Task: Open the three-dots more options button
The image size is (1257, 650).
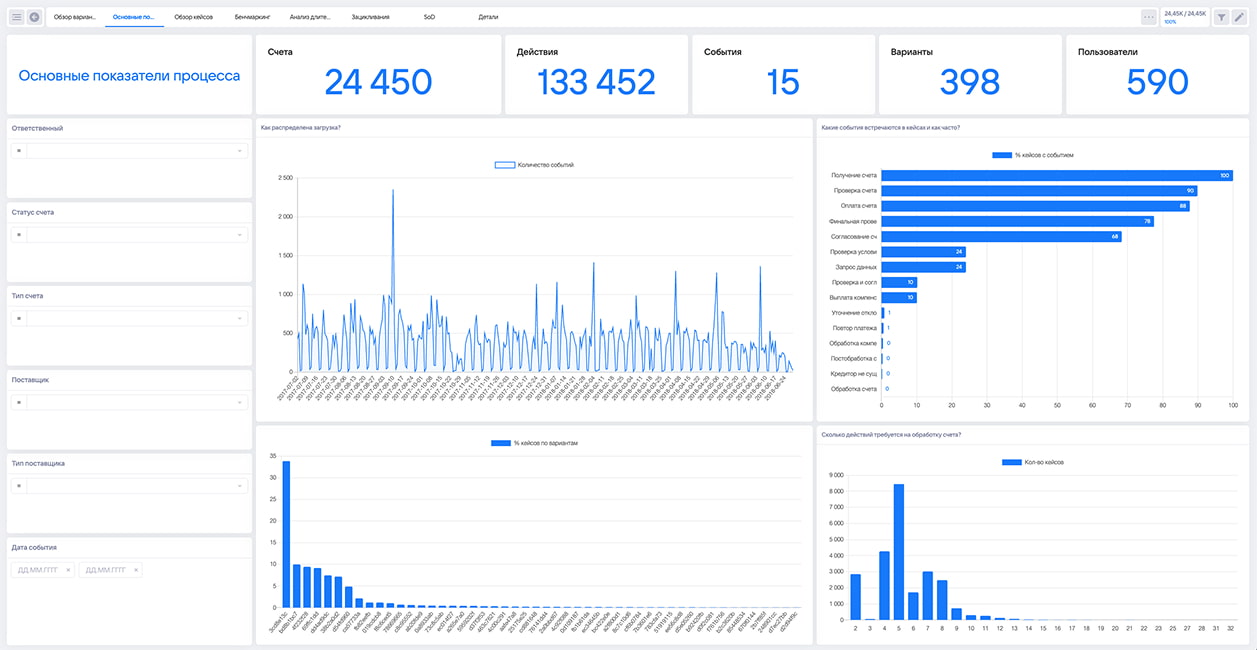Action: (1148, 17)
